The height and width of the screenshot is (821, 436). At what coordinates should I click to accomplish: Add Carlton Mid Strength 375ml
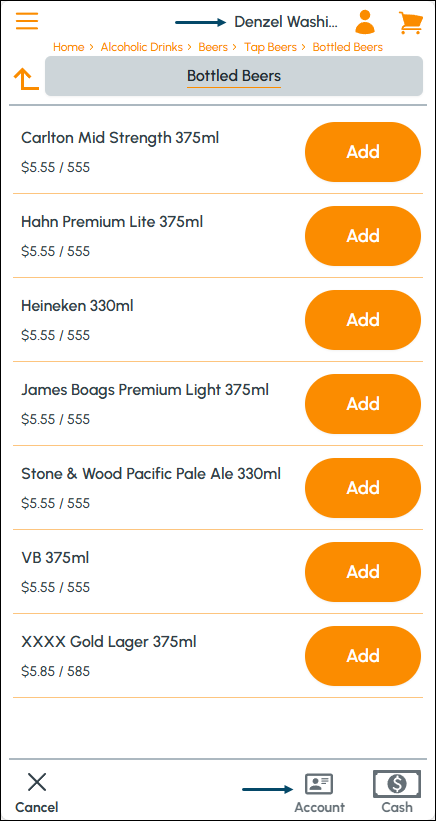click(363, 152)
